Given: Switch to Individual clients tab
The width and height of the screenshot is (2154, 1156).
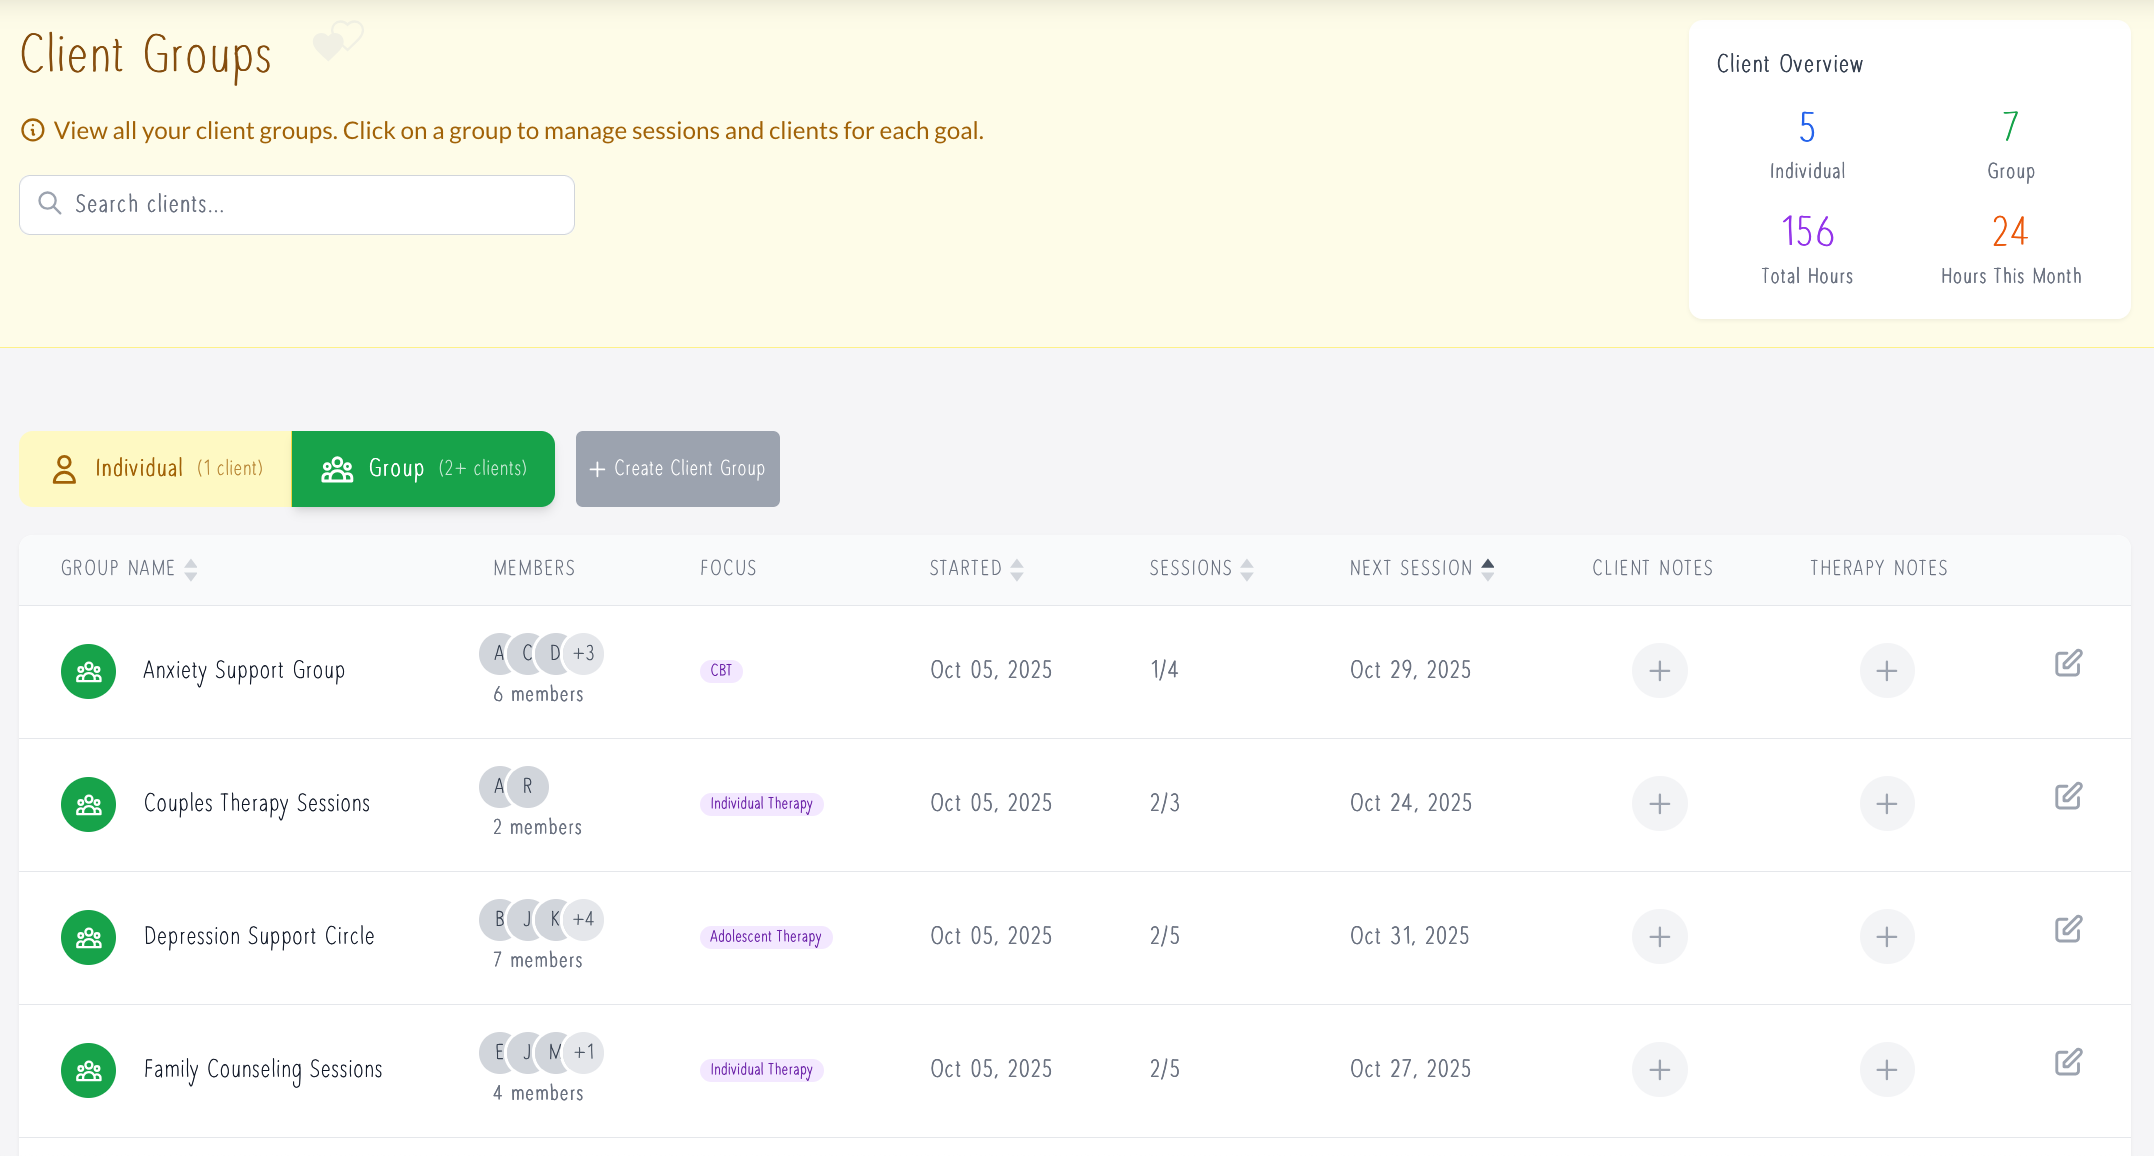Looking at the screenshot, I should click(x=156, y=469).
